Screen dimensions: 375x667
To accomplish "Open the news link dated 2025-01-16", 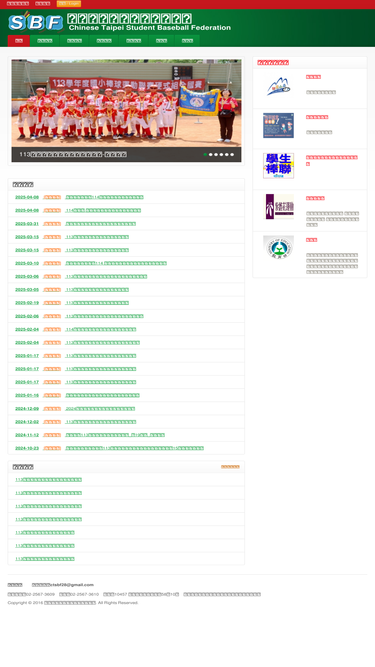I will (102, 395).
